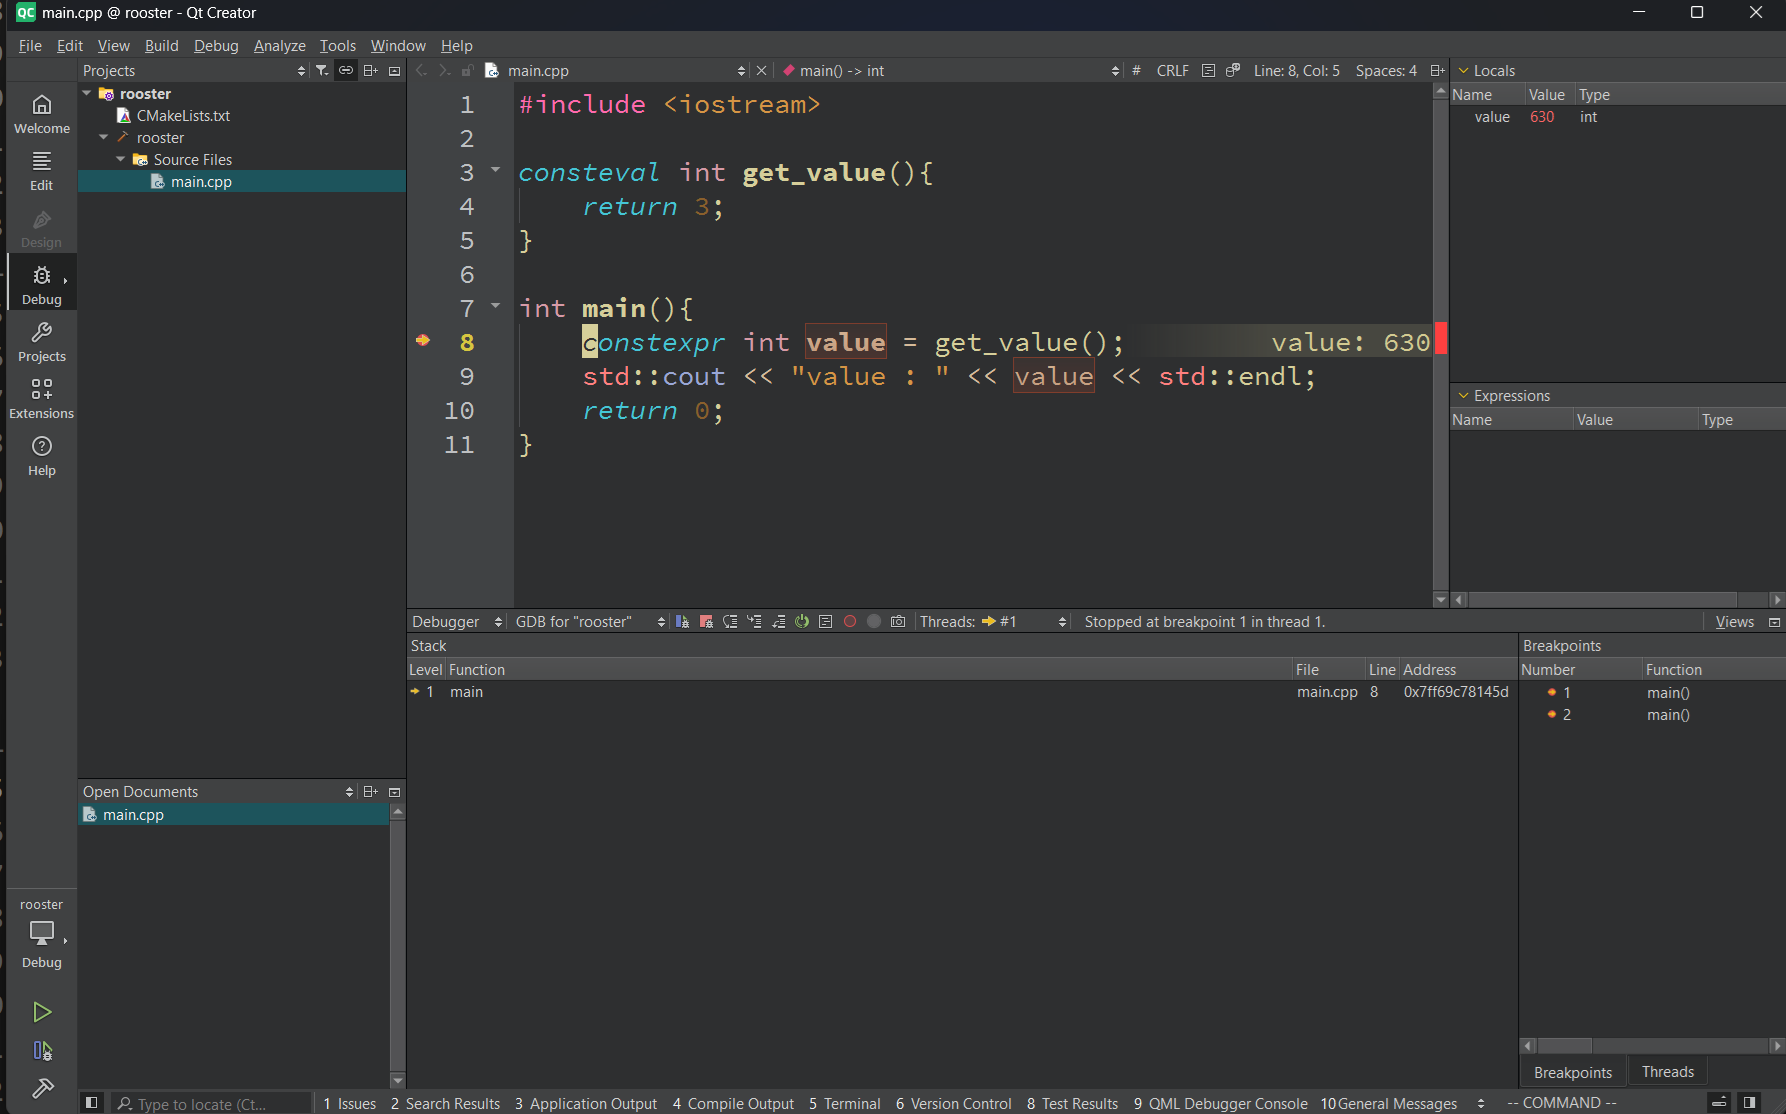Click the snapshot camera icon in debugger toolbar
This screenshot has height=1114, width=1786.
(898, 622)
